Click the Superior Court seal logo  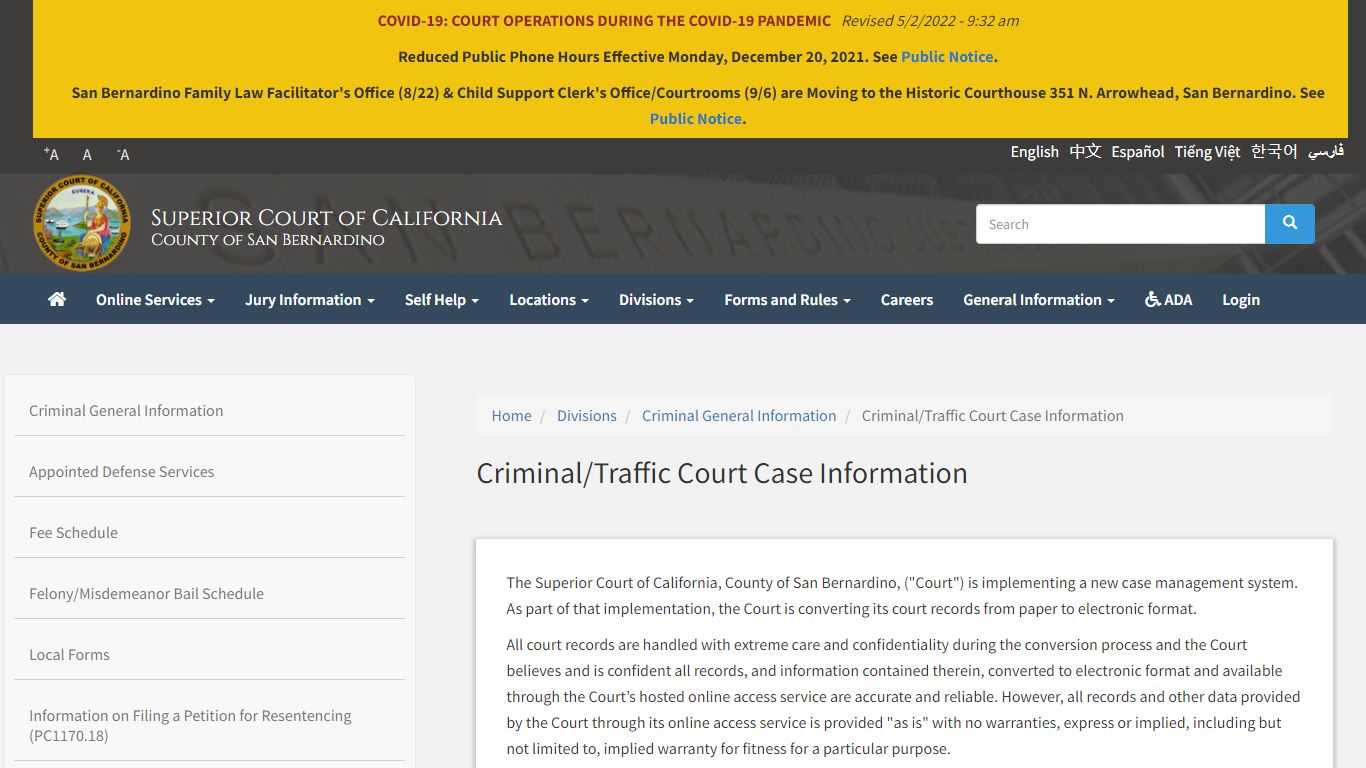(81, 222)
